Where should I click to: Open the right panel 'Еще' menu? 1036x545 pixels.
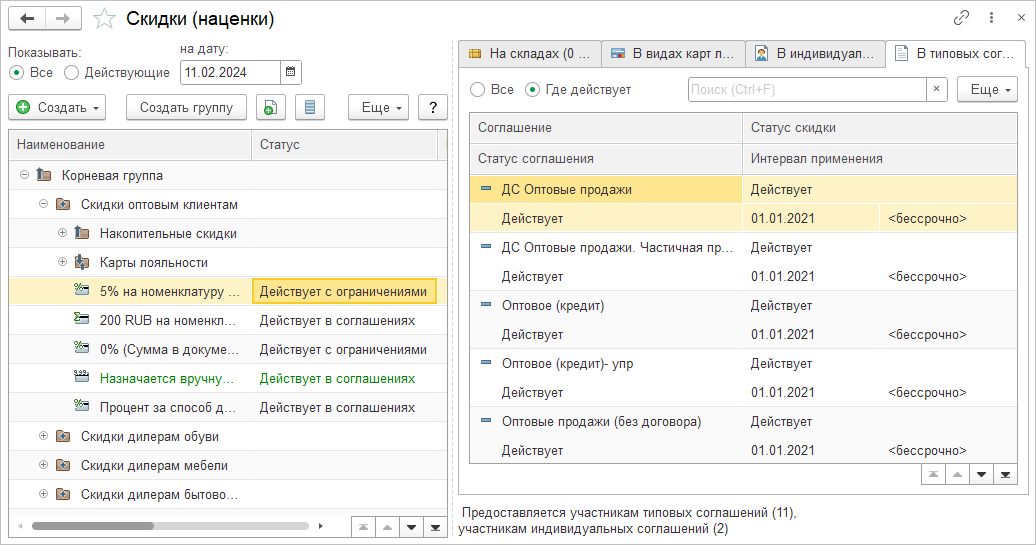[987, 90]
